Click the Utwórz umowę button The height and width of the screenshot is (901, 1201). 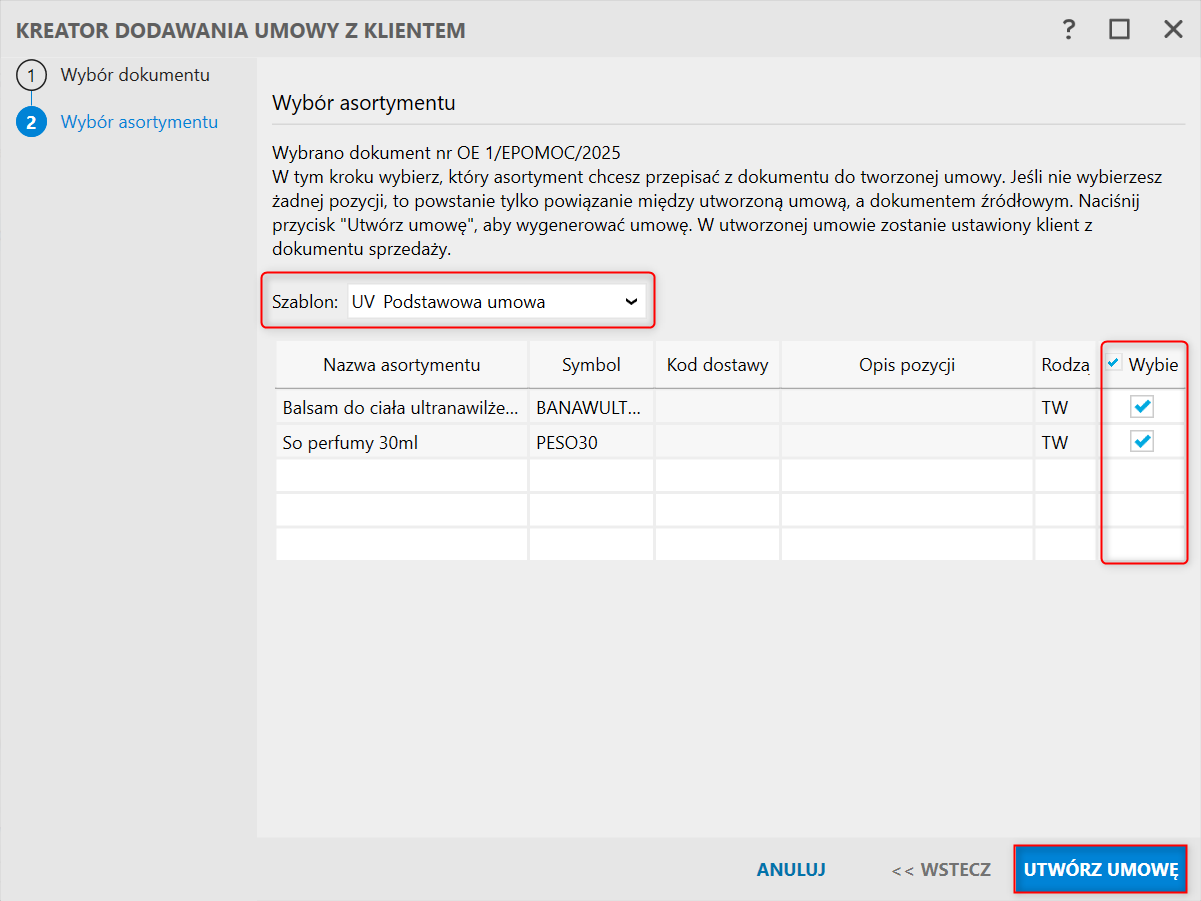pyautogui.click(x=1101, y=869)
